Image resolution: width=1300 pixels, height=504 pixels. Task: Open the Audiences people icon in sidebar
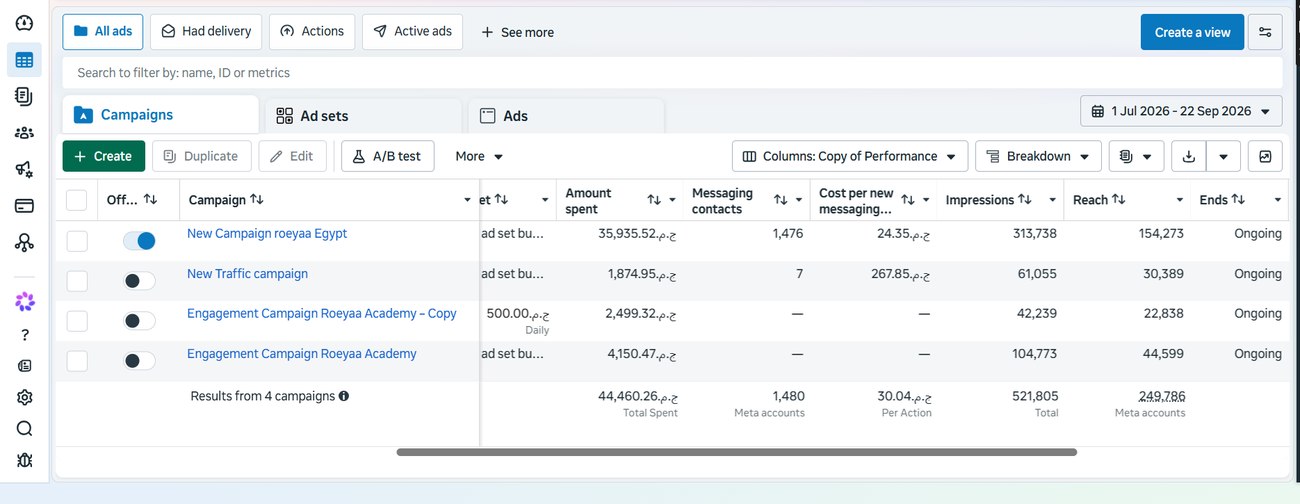pyautogui.click(x=24, y=132)
